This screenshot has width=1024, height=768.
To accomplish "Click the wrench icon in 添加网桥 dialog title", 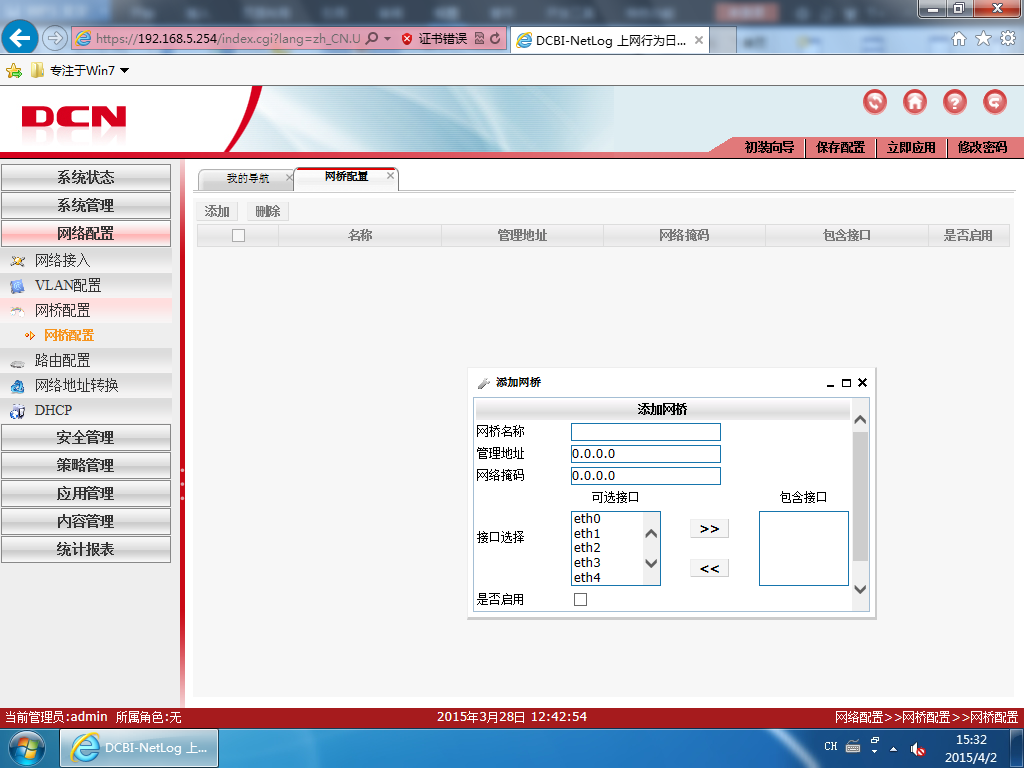I will [484, 383].
